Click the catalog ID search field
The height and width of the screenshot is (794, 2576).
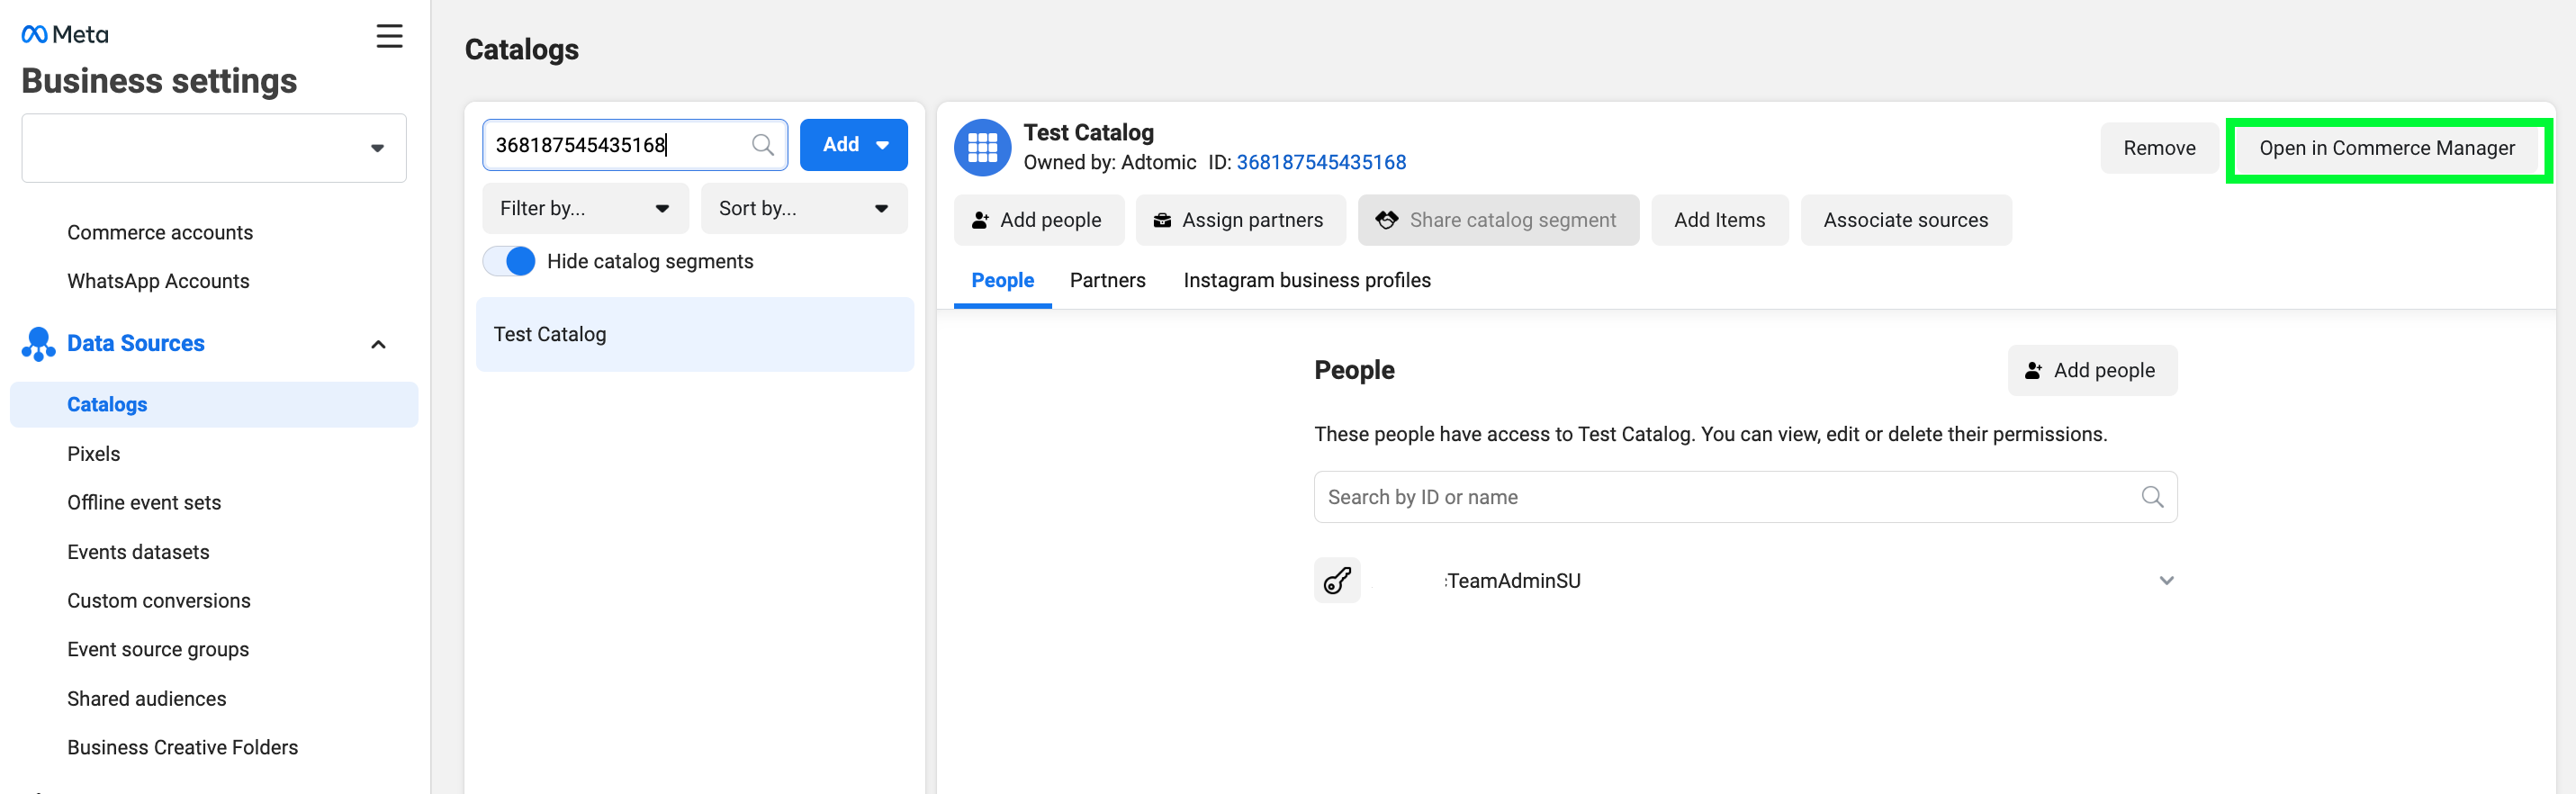point(634,145)
